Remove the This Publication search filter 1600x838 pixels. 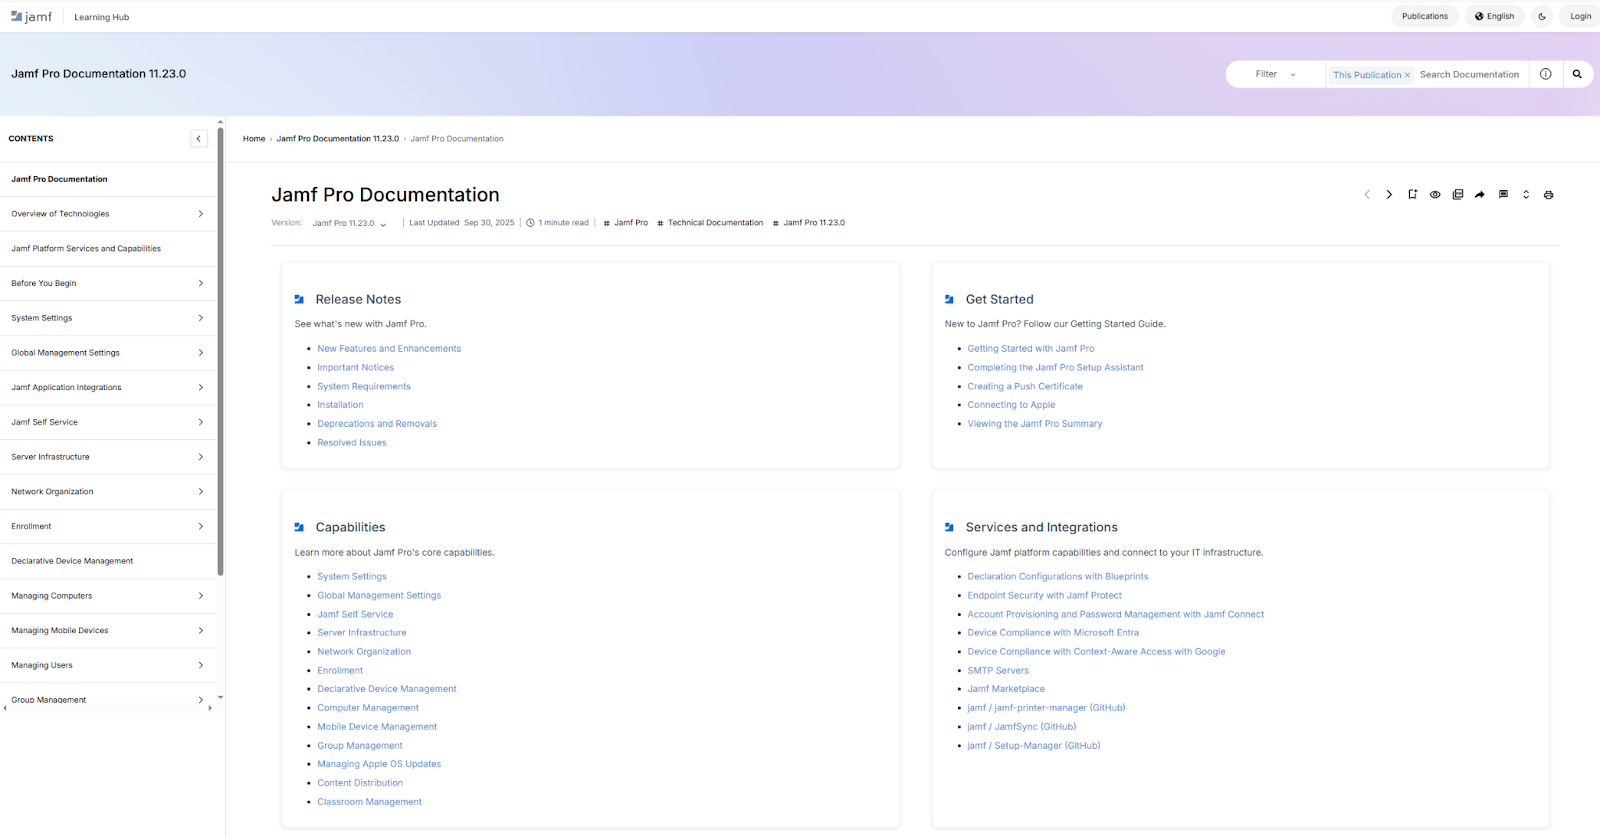[x=1407, y=75]
